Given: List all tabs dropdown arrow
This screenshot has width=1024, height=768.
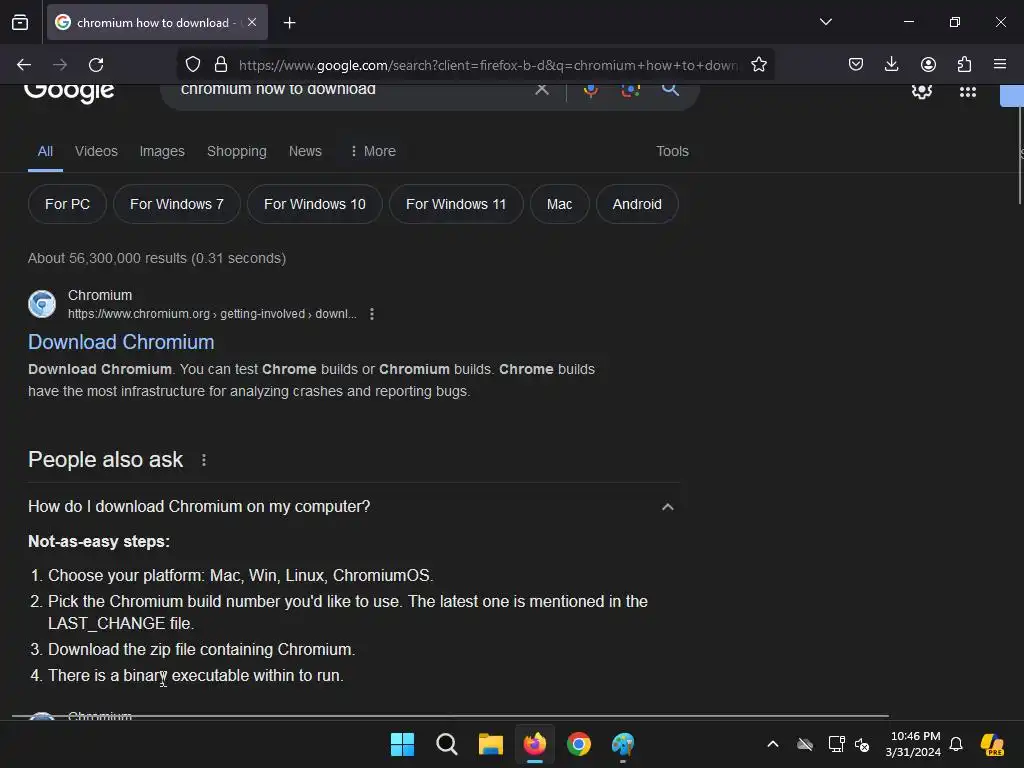Looking at the screenshot, I should click(825, 22).
